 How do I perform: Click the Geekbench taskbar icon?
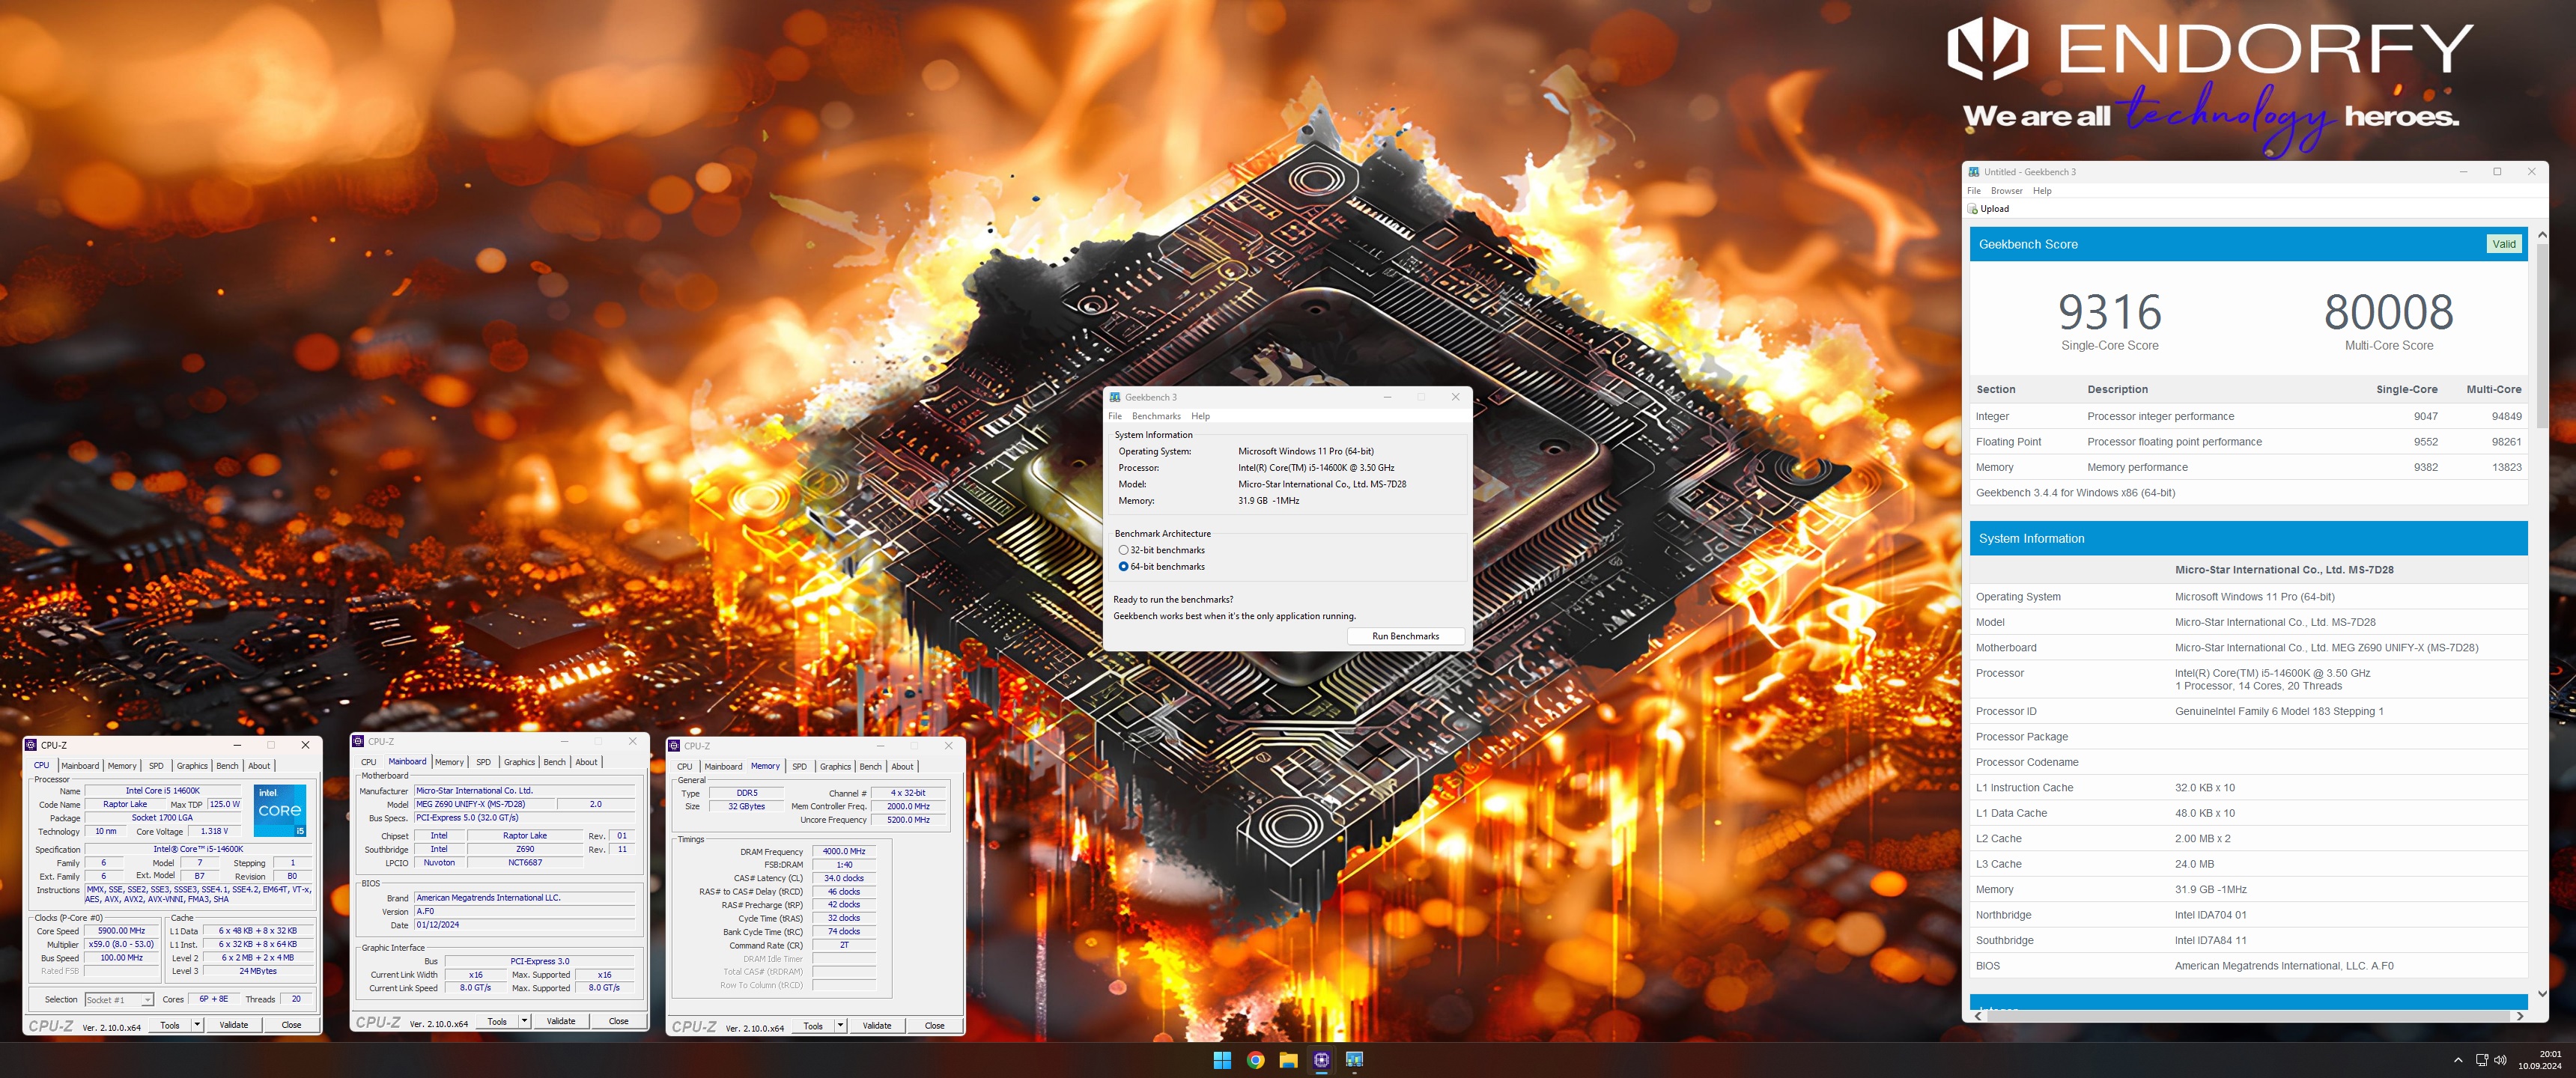tap(1354, 1060)
